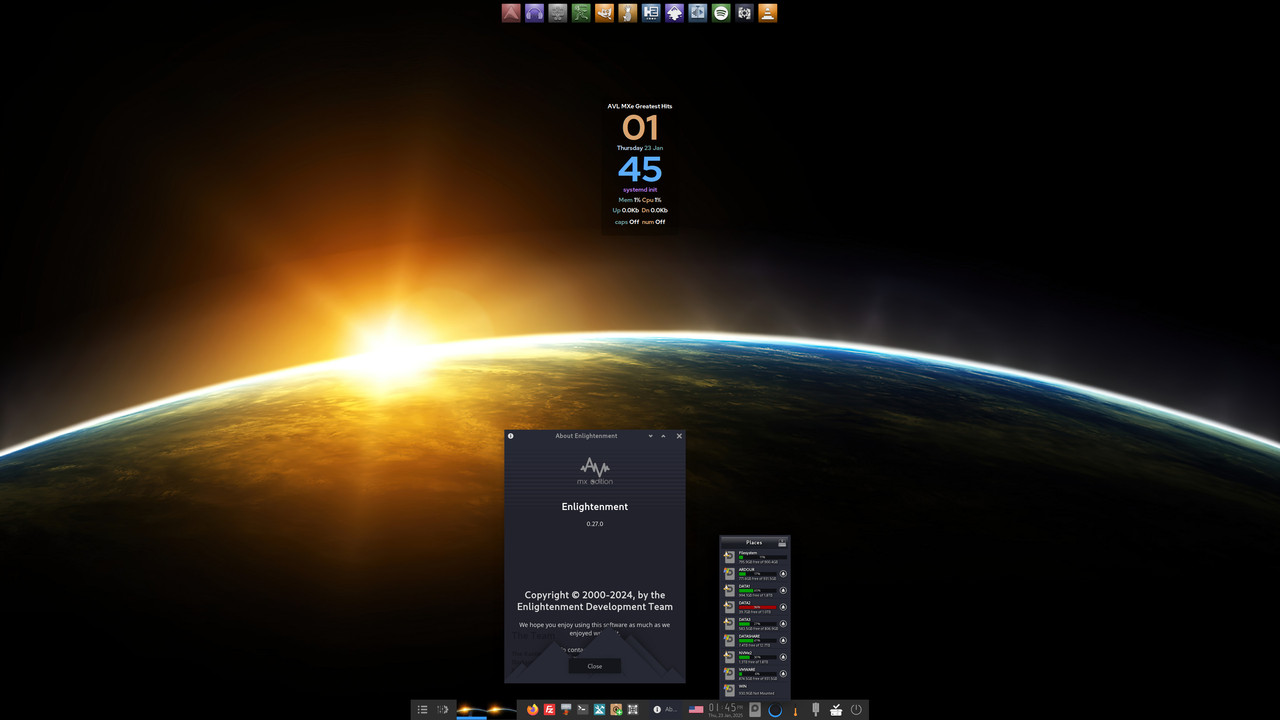The image size is (1280, 720).
Task: Open the GIMP launcher in top dock
Action: point(604,13)
